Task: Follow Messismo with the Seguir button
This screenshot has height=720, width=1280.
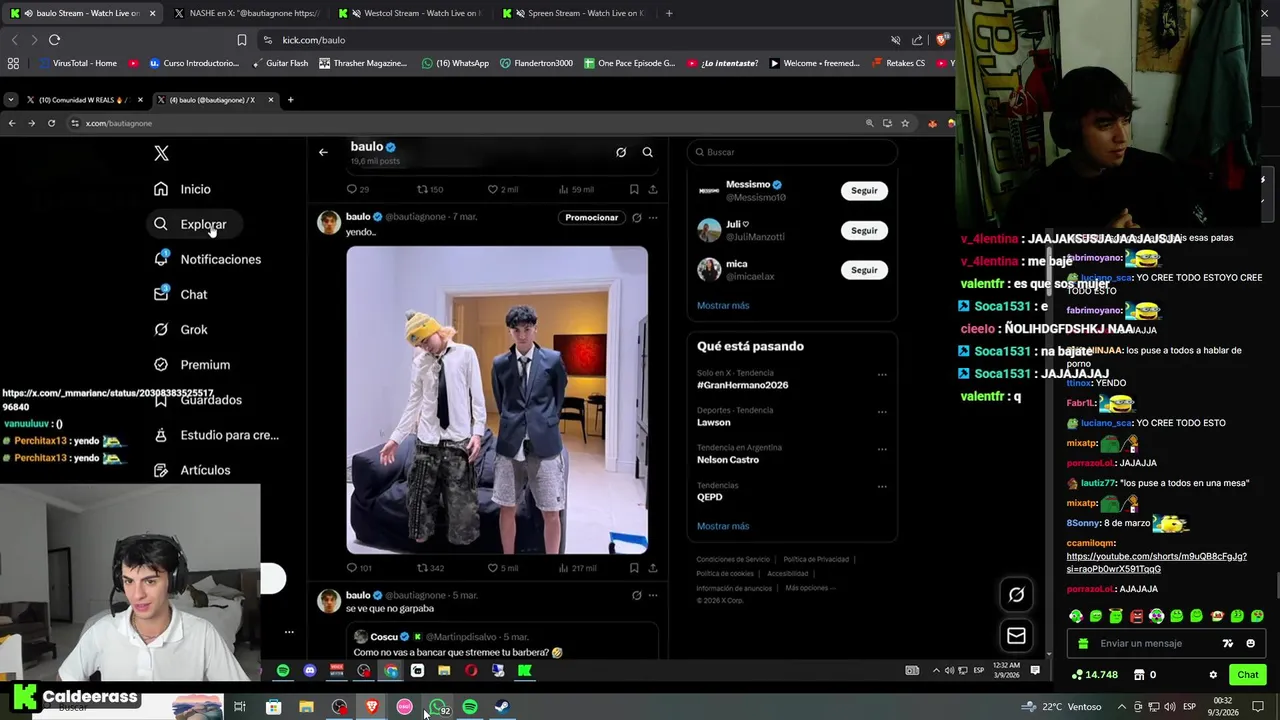Action: (864, 190)
